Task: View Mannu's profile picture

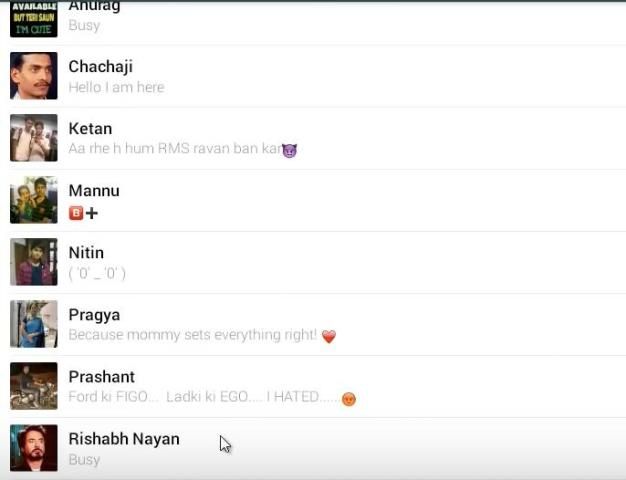Action: 34,200
